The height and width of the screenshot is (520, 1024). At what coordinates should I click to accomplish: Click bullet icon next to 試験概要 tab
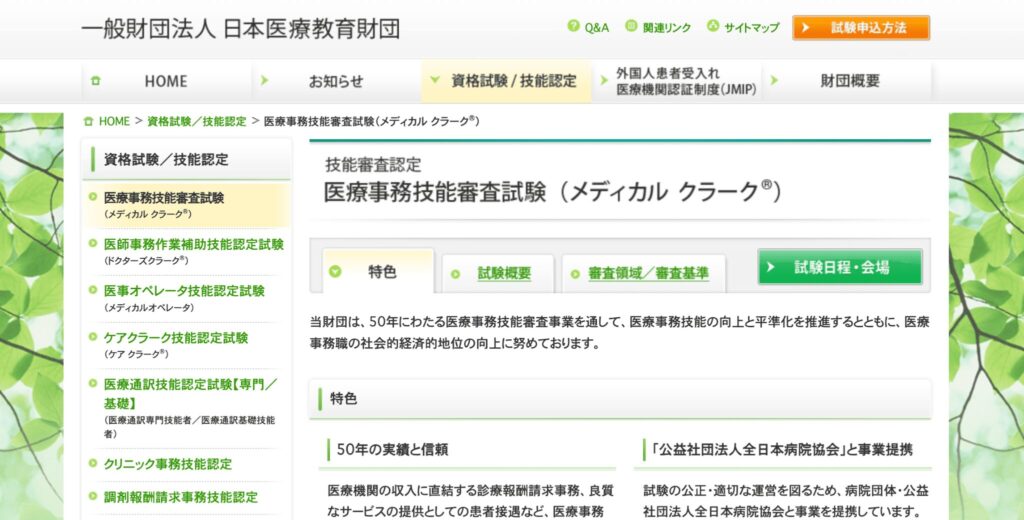click(x=456, y=274)
